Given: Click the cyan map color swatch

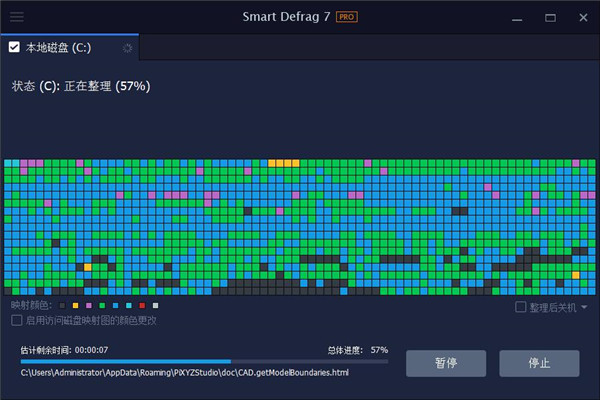Looking at the screenshot, I should tap(129, 305).
